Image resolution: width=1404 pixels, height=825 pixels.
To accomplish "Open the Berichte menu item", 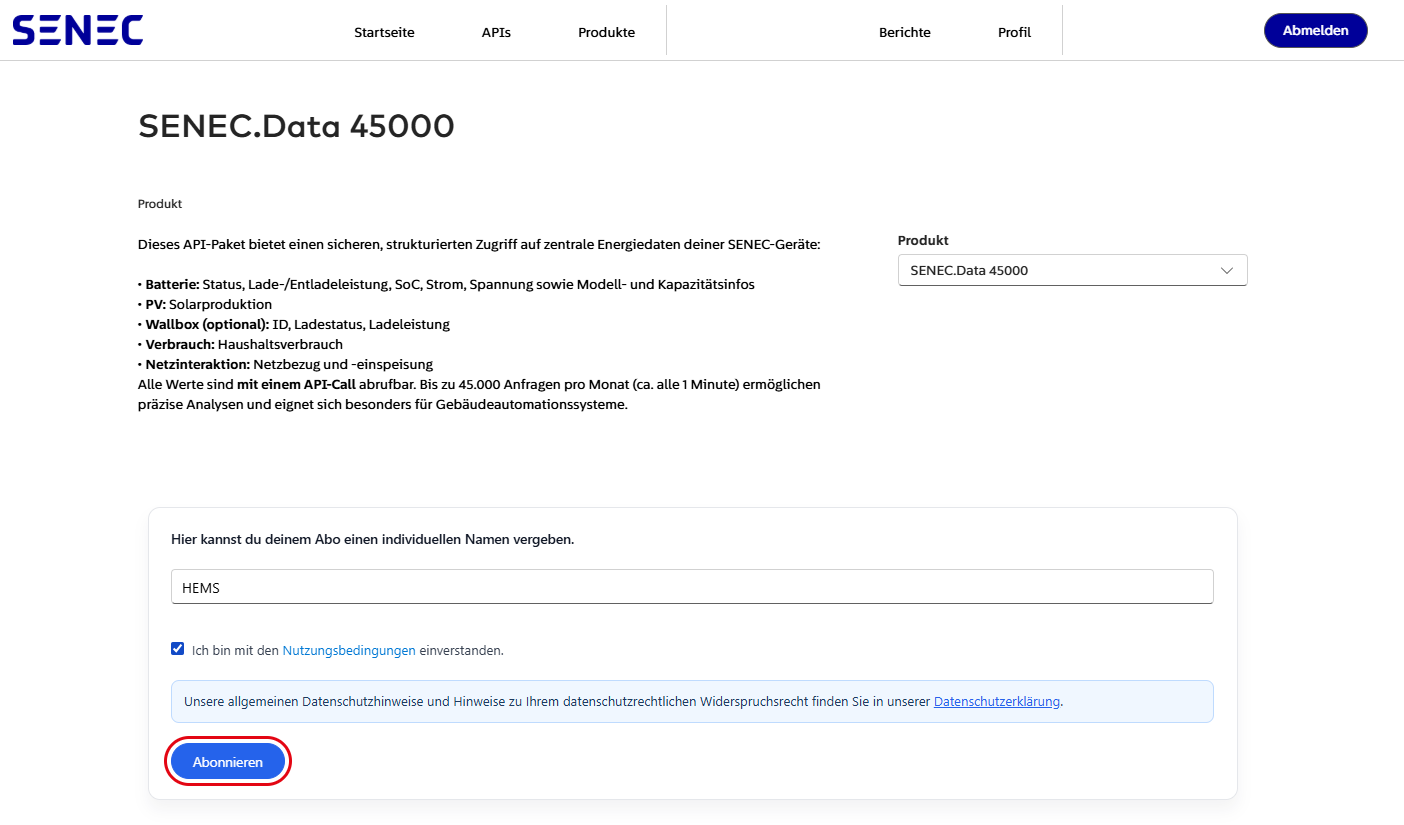I will 905,32.
